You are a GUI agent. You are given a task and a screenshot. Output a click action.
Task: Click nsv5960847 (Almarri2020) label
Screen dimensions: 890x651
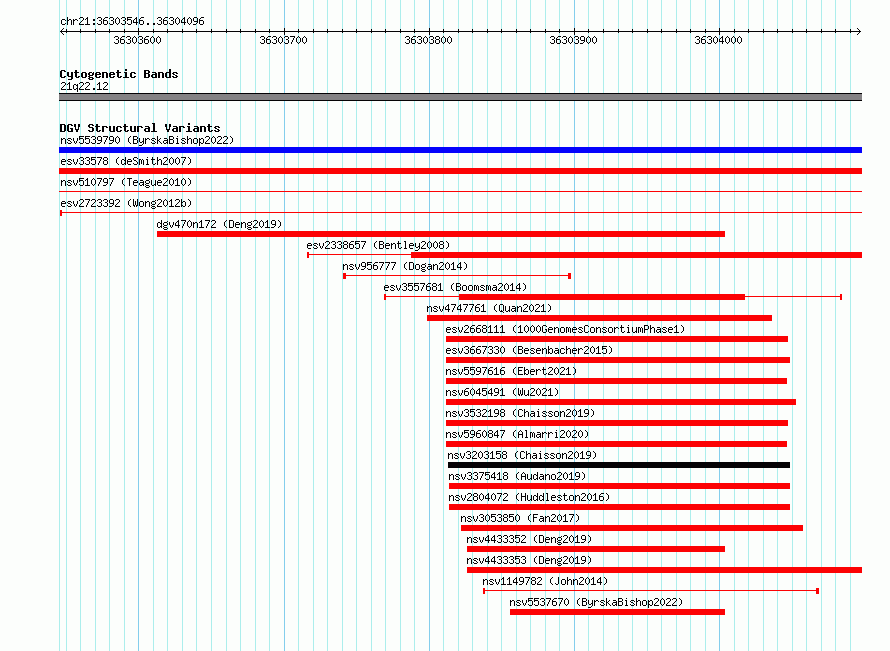pyautogui.click(x=518, y=434)
